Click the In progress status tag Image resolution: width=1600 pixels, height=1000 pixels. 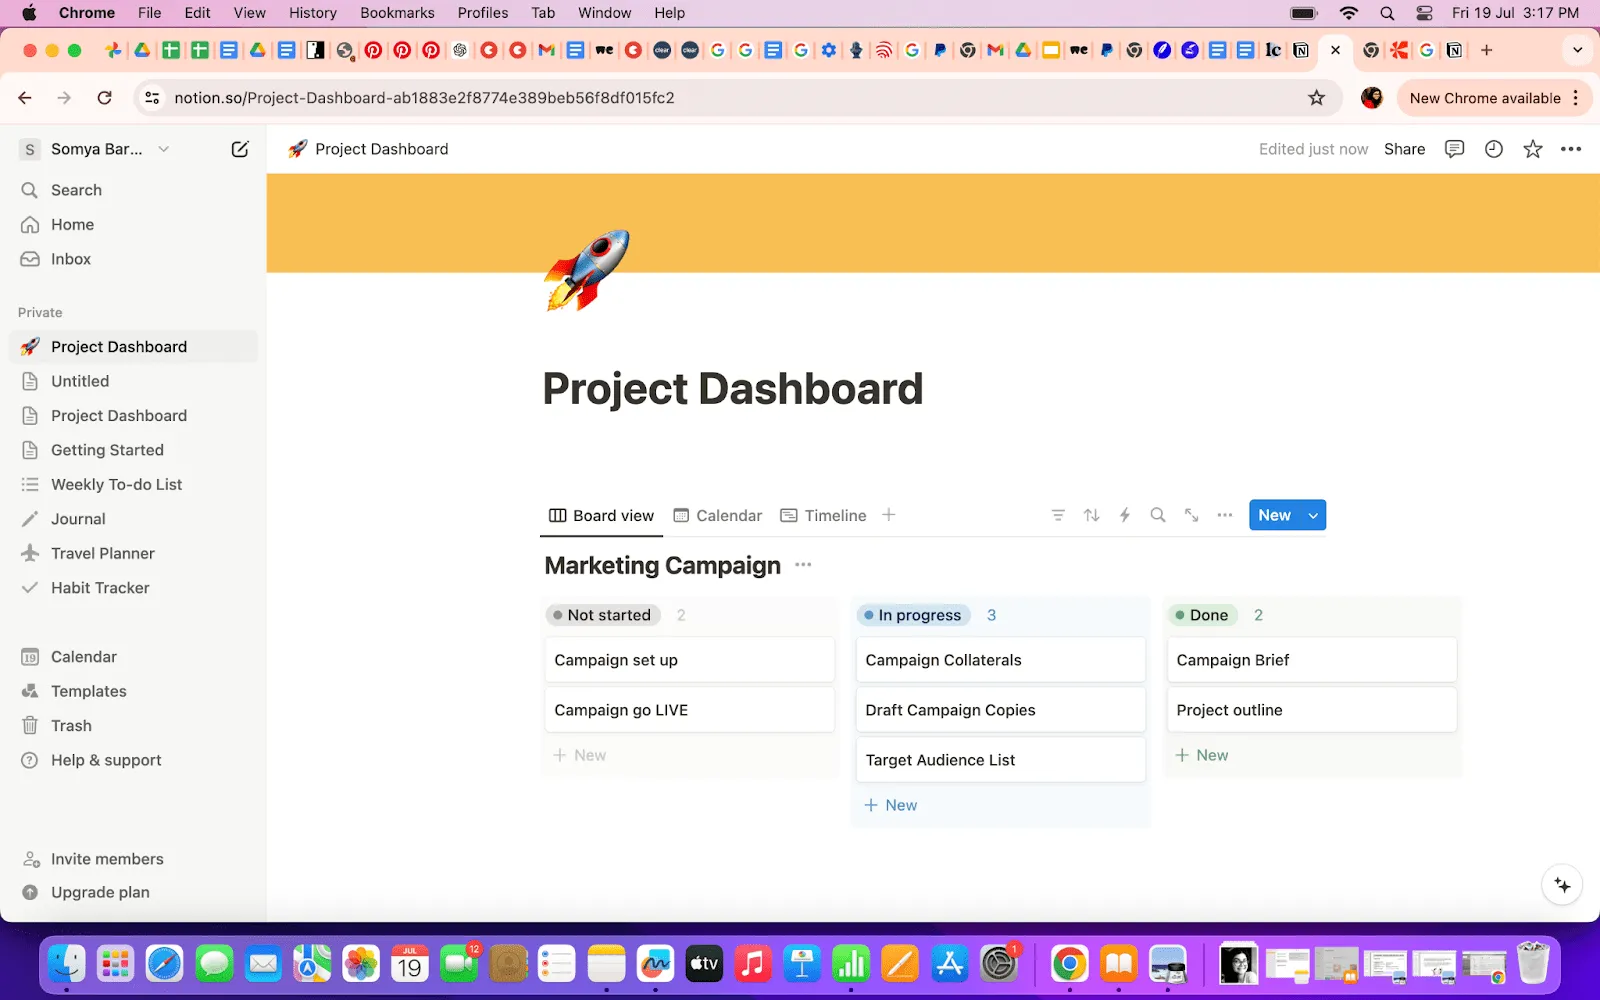[x=913, y=615]
